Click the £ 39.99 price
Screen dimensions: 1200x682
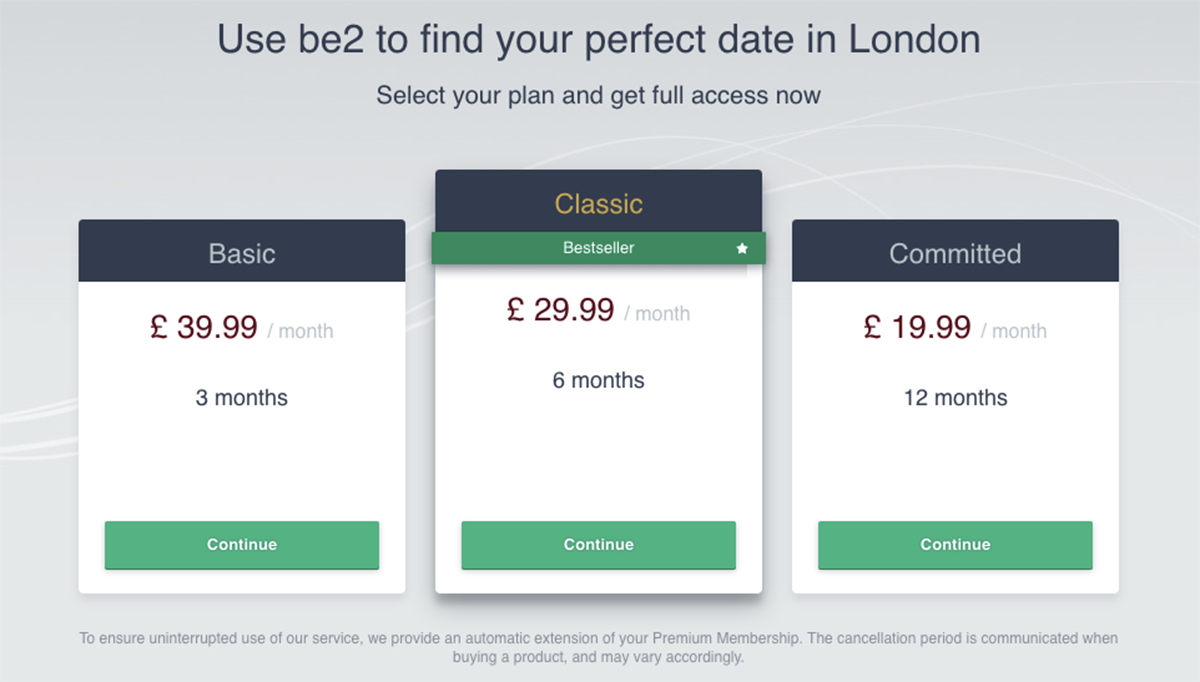[204, 328]
